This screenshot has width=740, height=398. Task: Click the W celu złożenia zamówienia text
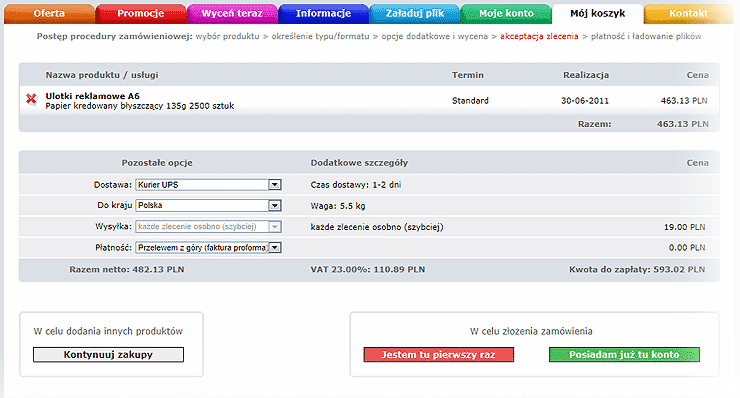click(x=531, y=331)
